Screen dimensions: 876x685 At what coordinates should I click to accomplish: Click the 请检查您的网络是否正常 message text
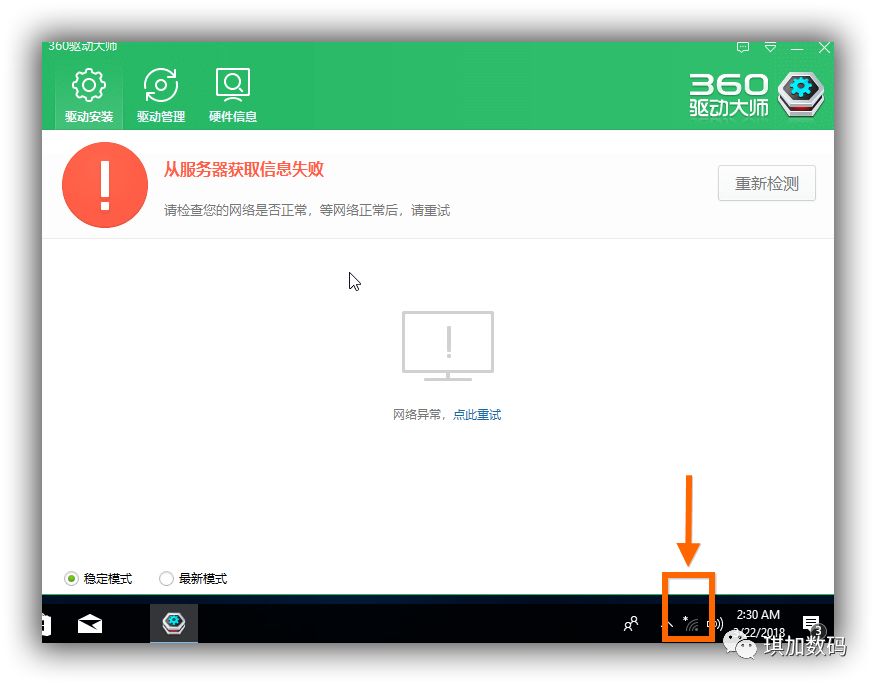click(307, 211)
